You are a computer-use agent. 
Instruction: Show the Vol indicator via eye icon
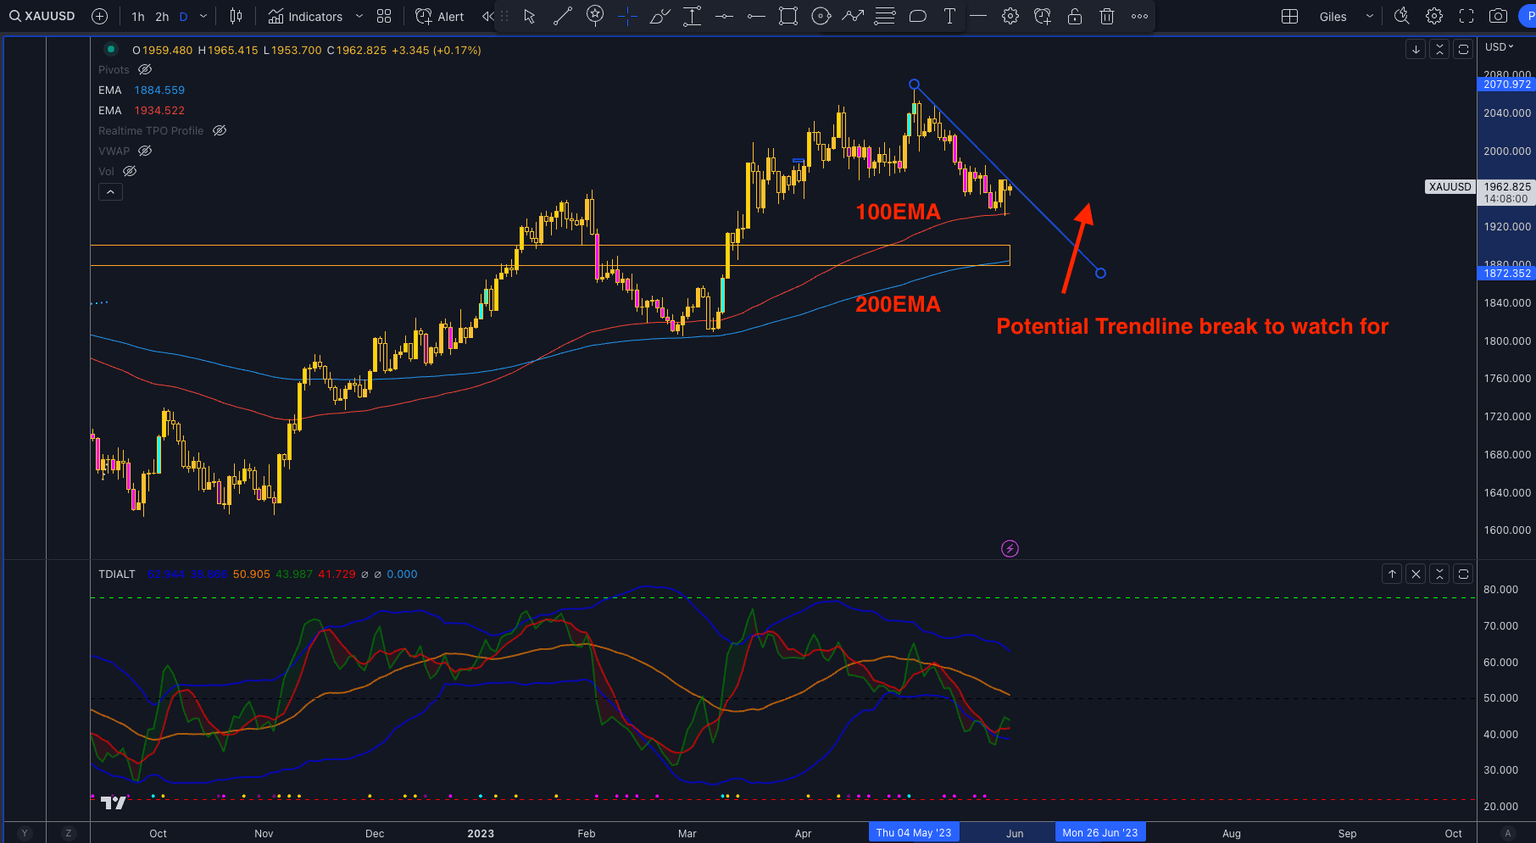click(130, 171)
